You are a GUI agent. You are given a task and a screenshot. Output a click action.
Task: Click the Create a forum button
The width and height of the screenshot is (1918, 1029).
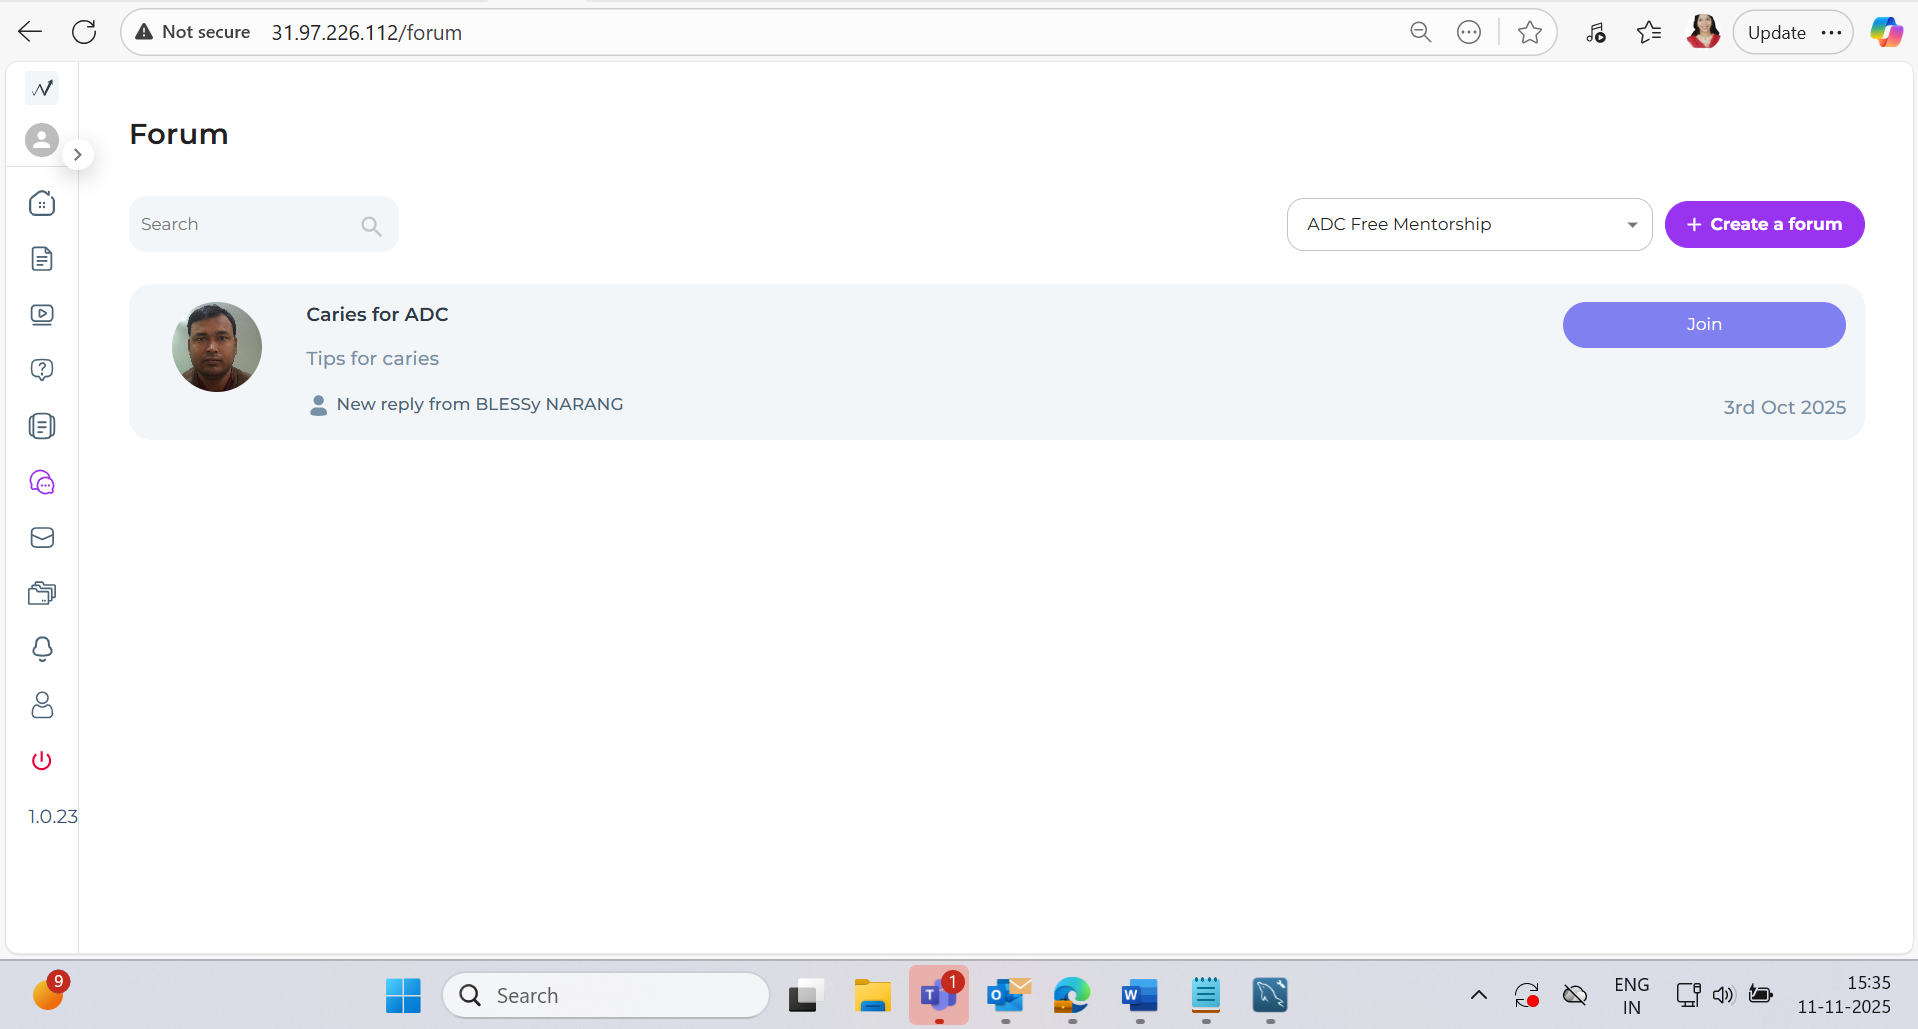(1764, 225)
